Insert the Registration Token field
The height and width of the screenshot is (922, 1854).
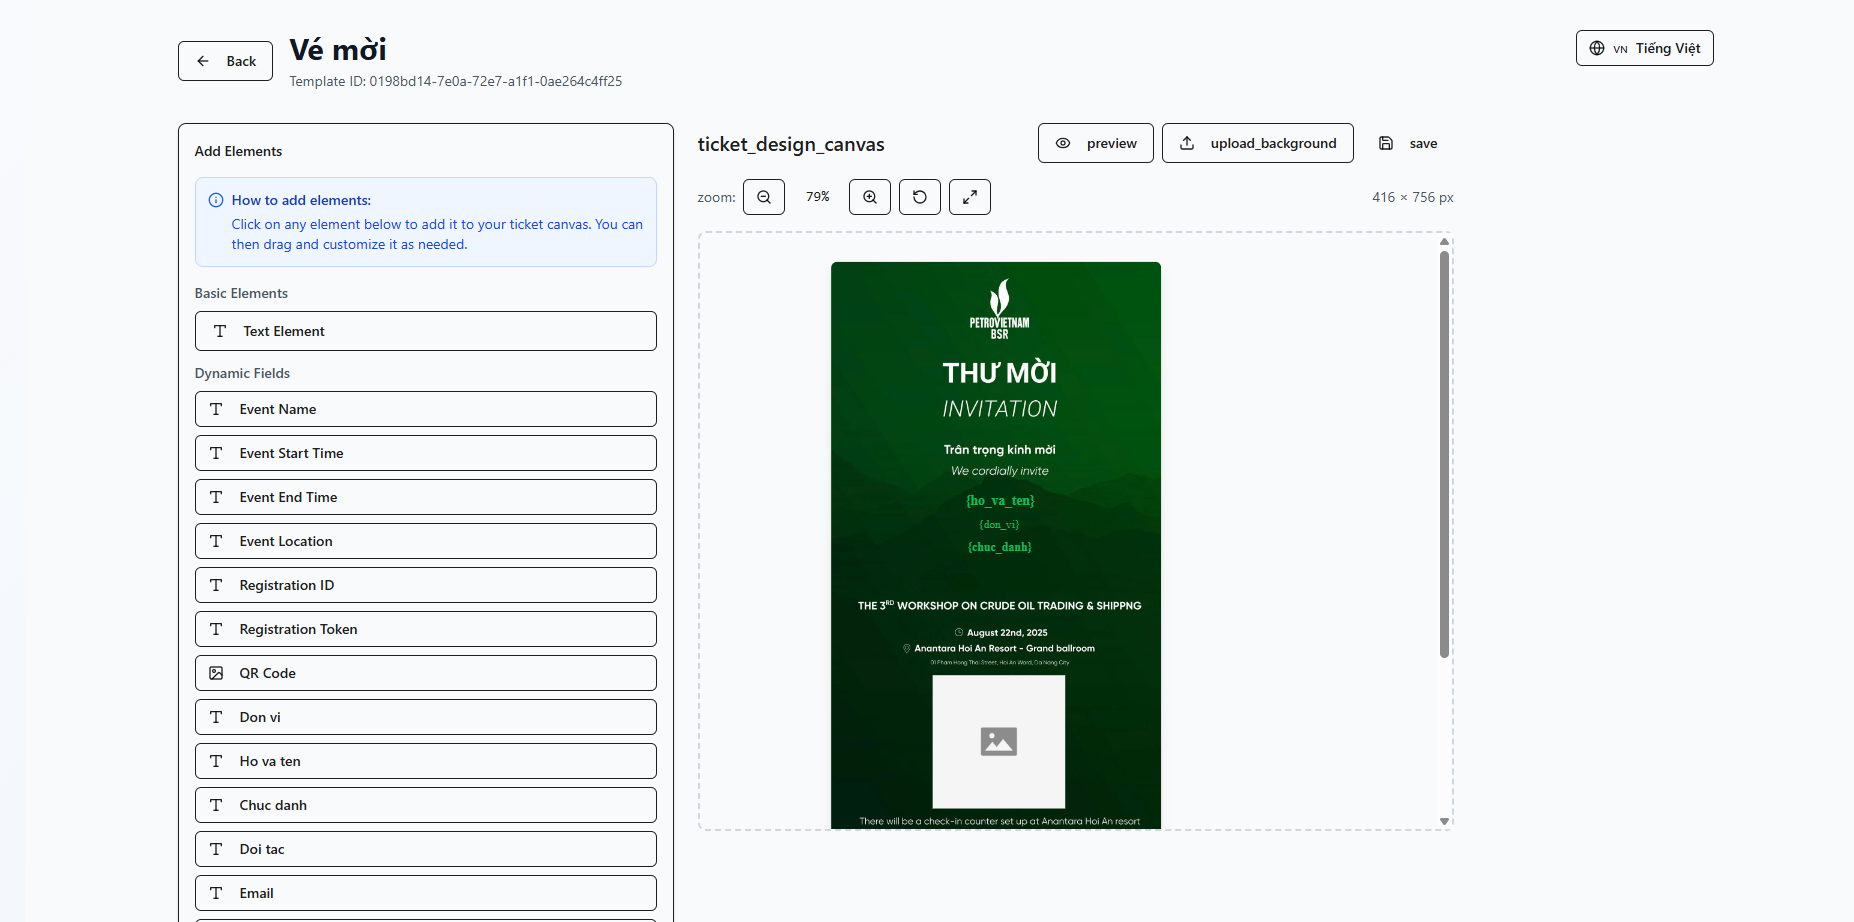tap(425, 629)
